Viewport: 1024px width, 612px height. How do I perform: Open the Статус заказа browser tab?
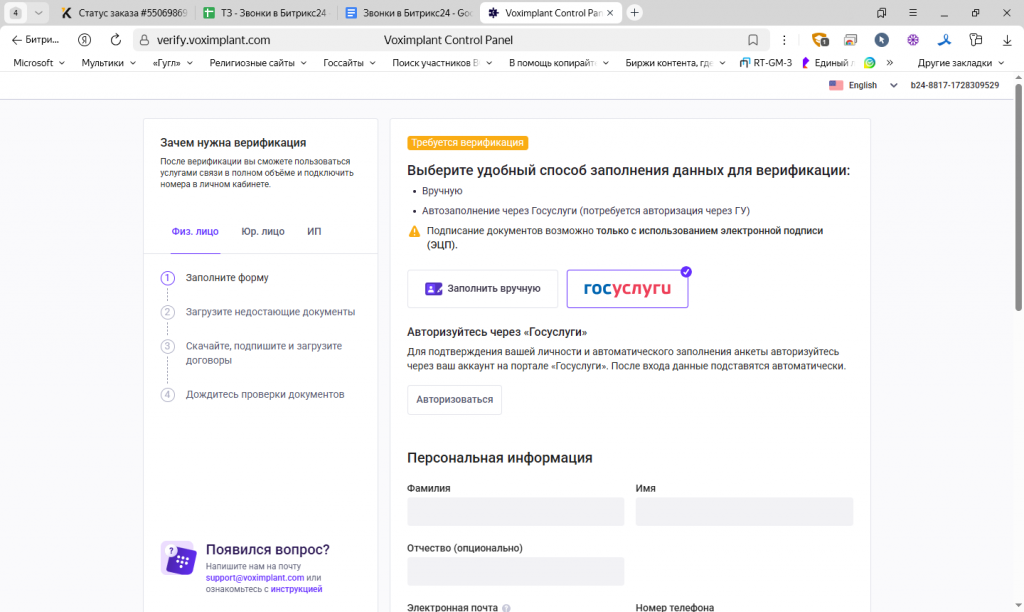[x=123, y=12]
